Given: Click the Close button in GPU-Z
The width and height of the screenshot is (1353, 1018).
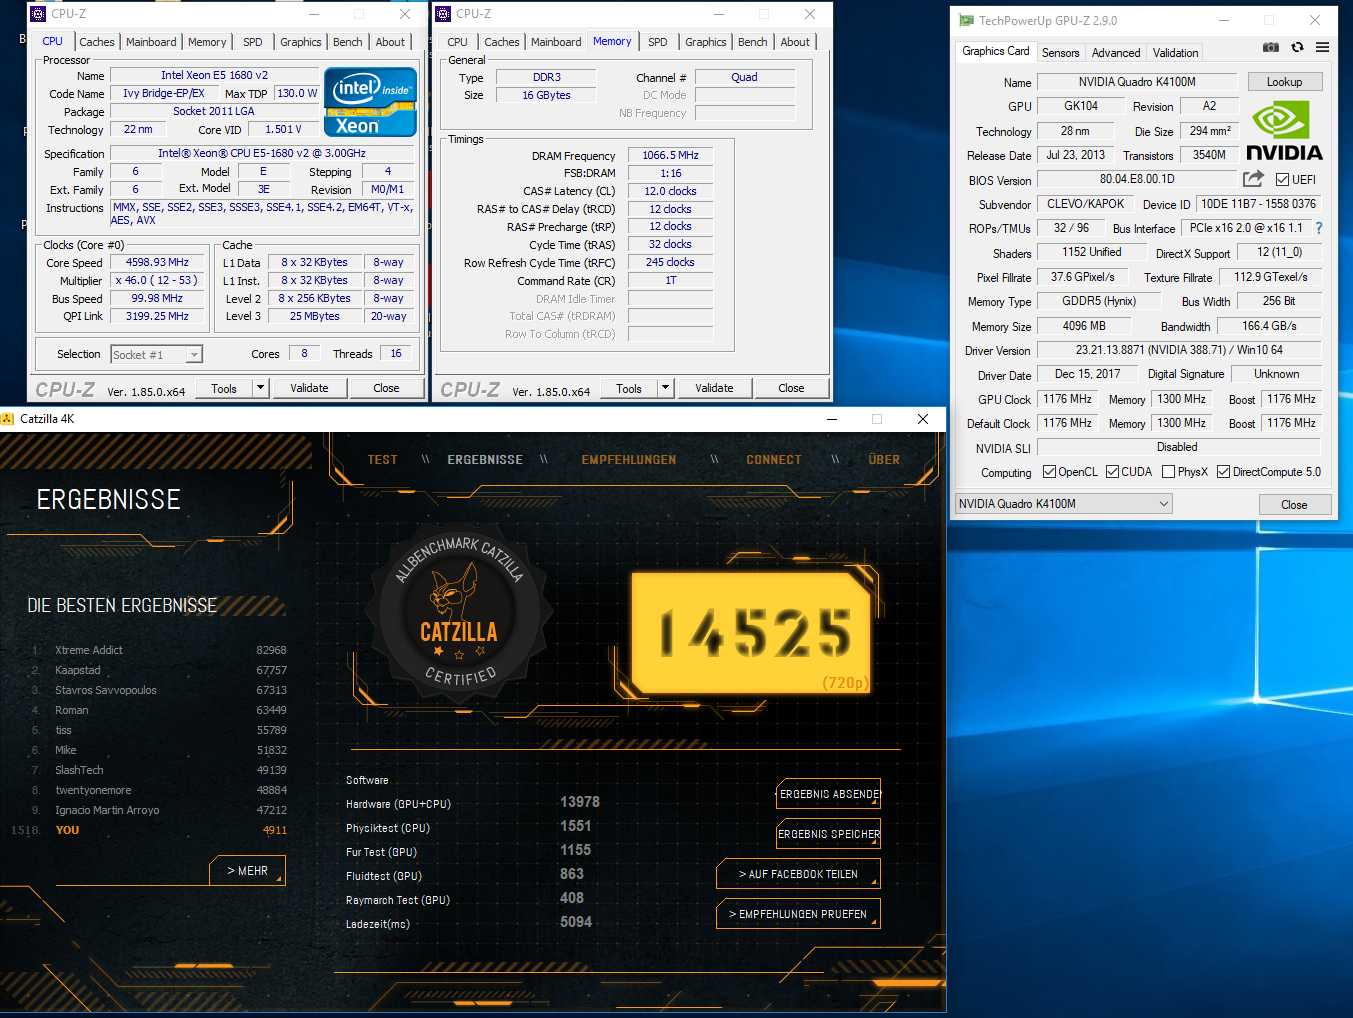Looking at the screenshot, I should [x=1294, y=505].
